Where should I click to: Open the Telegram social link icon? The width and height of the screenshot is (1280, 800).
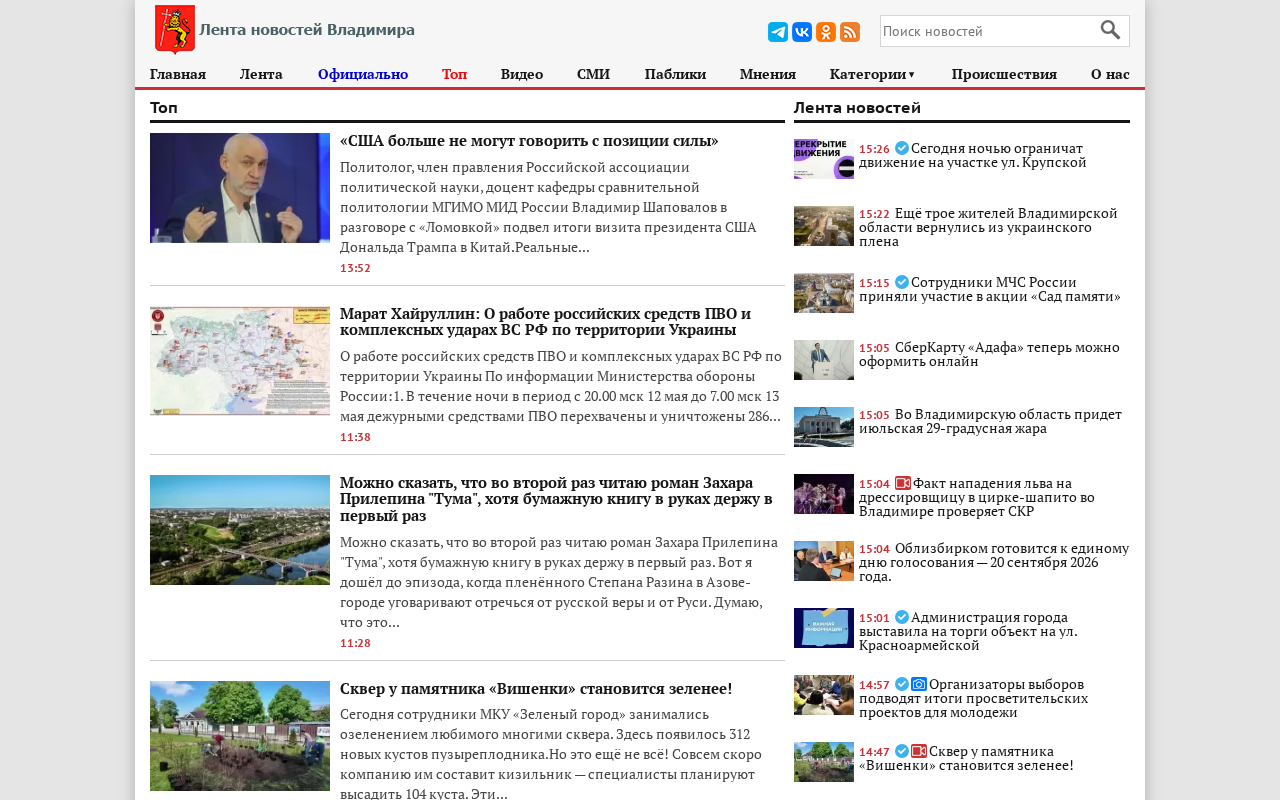[x=778, y=32]
